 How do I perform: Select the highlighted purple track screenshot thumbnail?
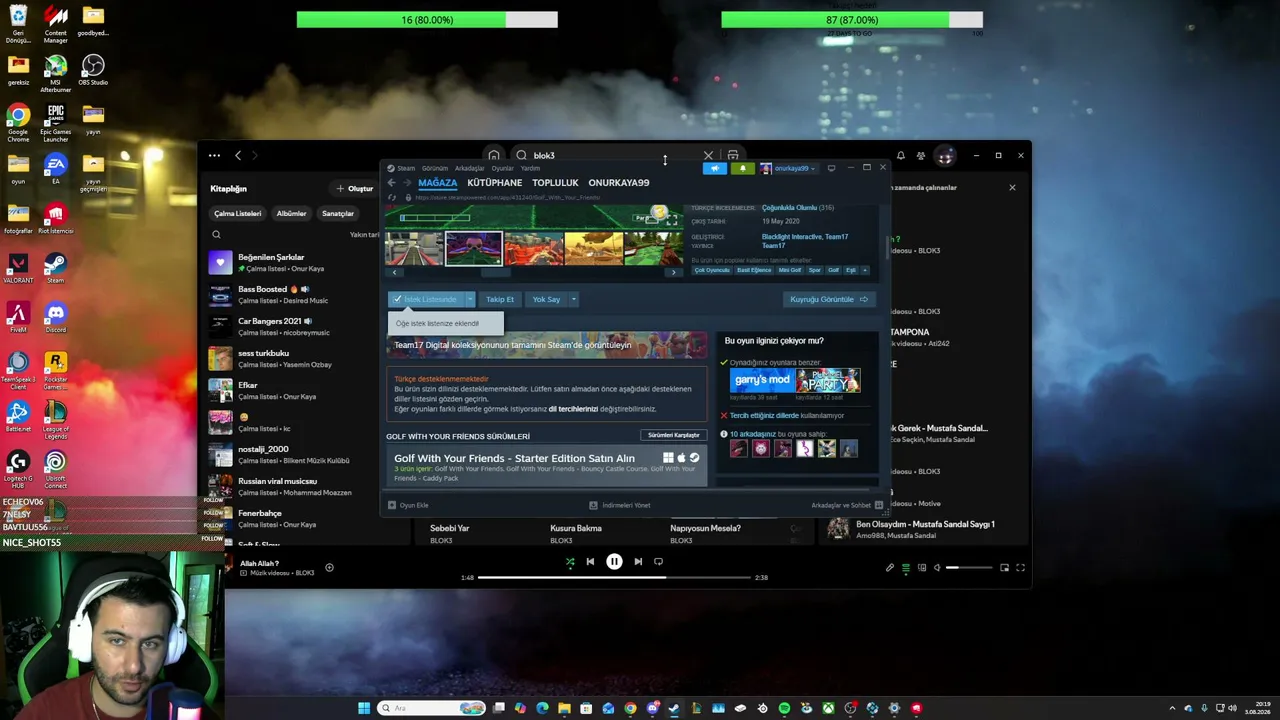[x=473, y=248]
